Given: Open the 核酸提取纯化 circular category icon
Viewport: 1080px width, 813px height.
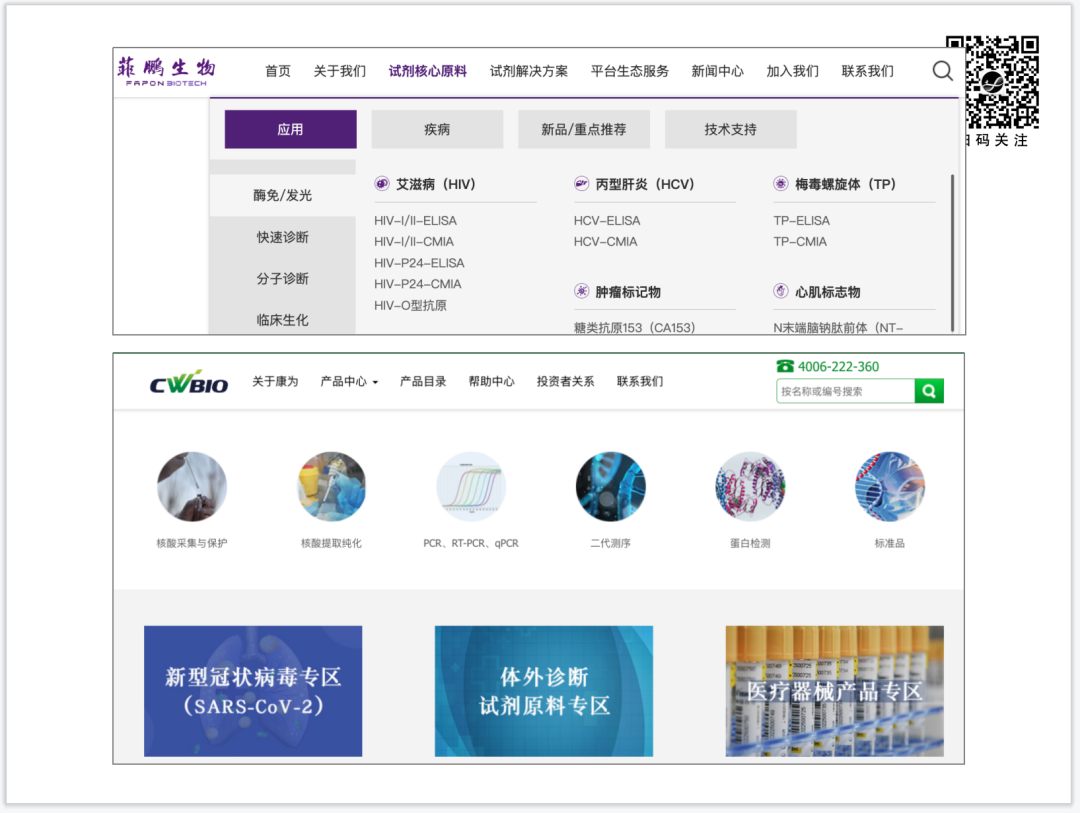Looking at the screenshot, I should pos(331,487).
